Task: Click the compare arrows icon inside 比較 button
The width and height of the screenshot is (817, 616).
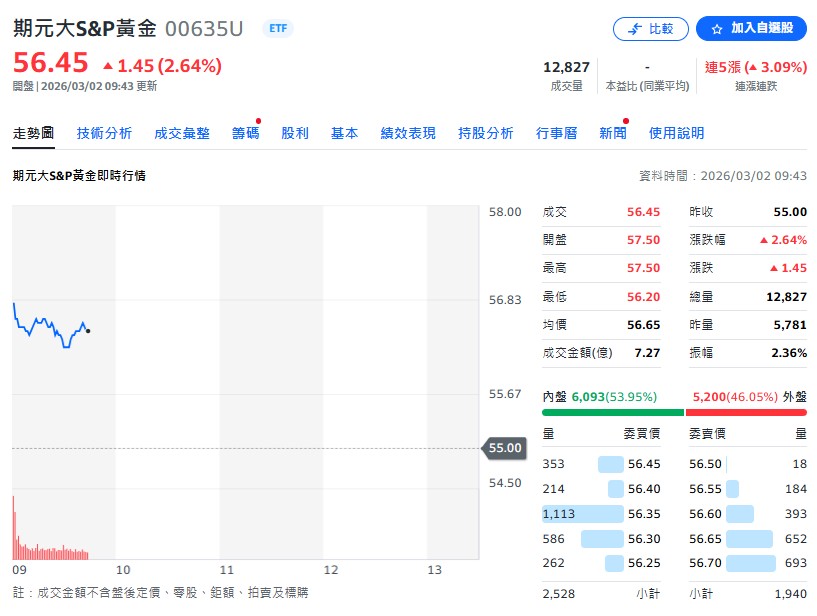Action: 634,29
